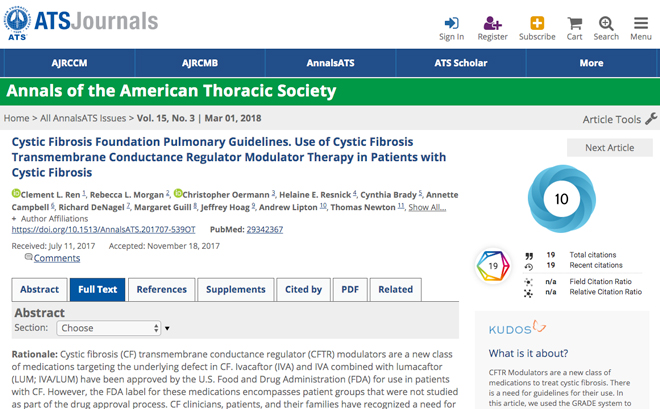
Task: Open the hamburger Menu icon
Action: click(x=641, y=23)
